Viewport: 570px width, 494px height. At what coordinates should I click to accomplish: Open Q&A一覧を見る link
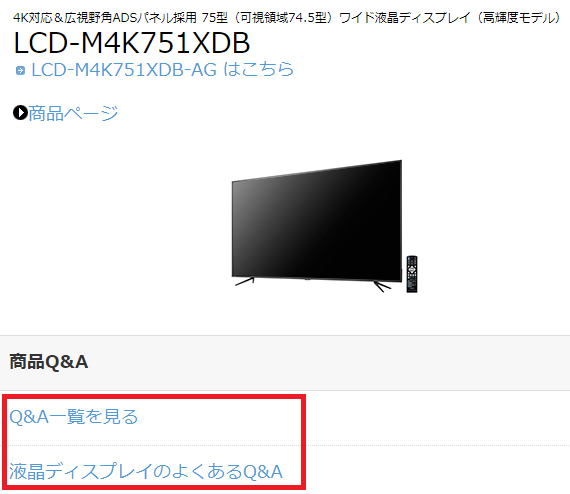click(x=74, y=417)
